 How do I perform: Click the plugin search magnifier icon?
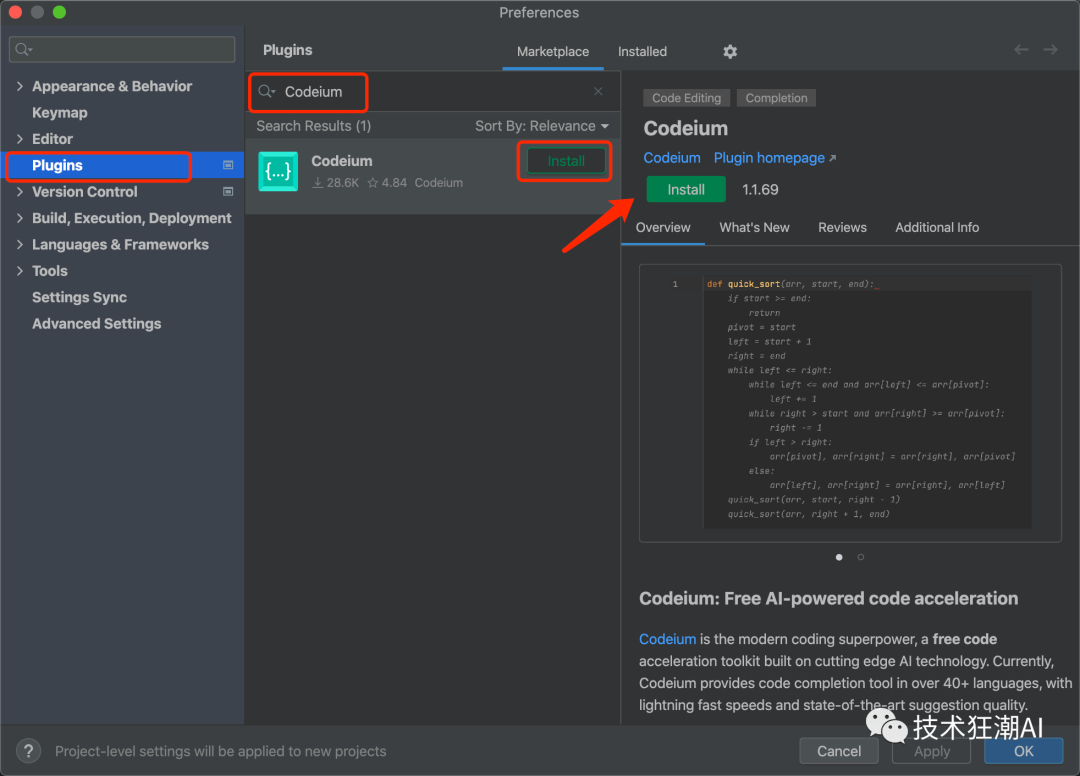pyautogui.click(x=266, y=91)
